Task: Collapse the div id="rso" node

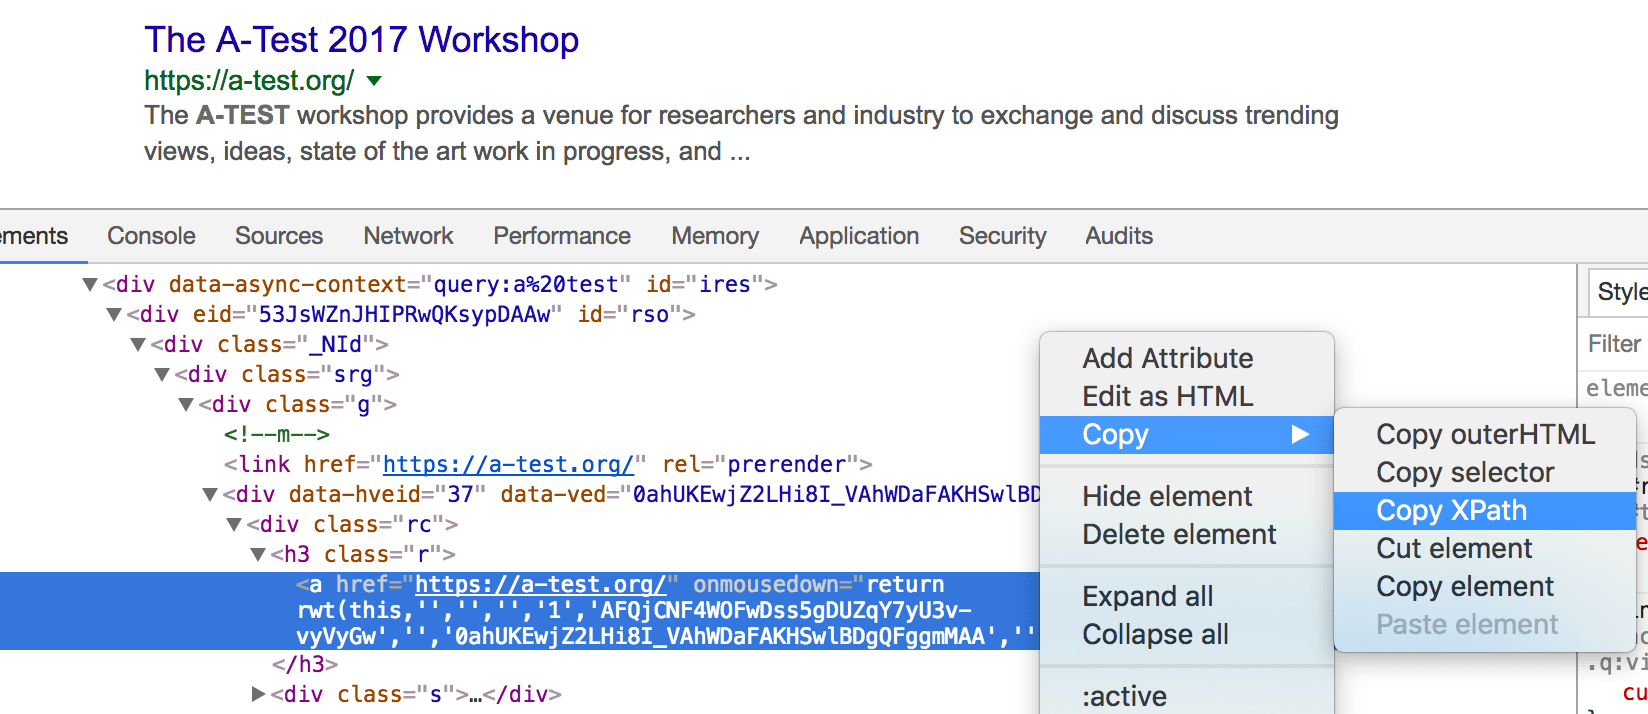Action: tap(114, 315)
